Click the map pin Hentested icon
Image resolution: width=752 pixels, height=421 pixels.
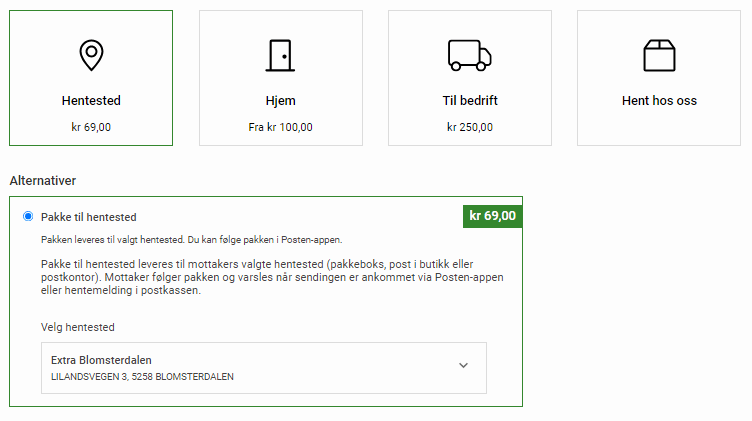[91, 55]
